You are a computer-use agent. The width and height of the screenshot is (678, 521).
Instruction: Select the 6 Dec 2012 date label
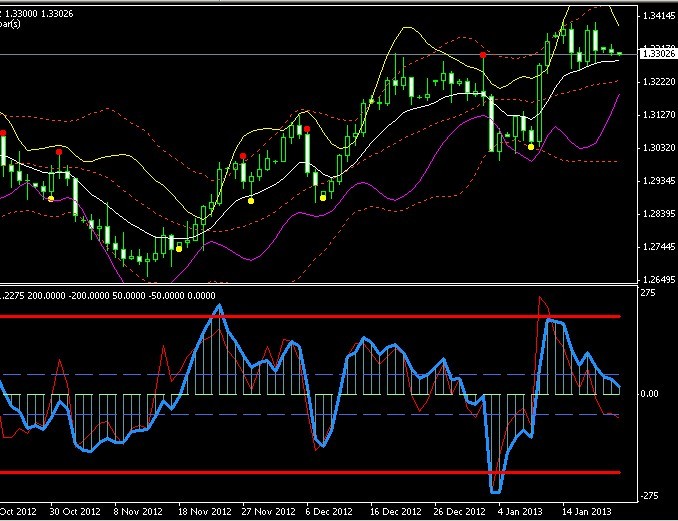[x=329, y=512]
